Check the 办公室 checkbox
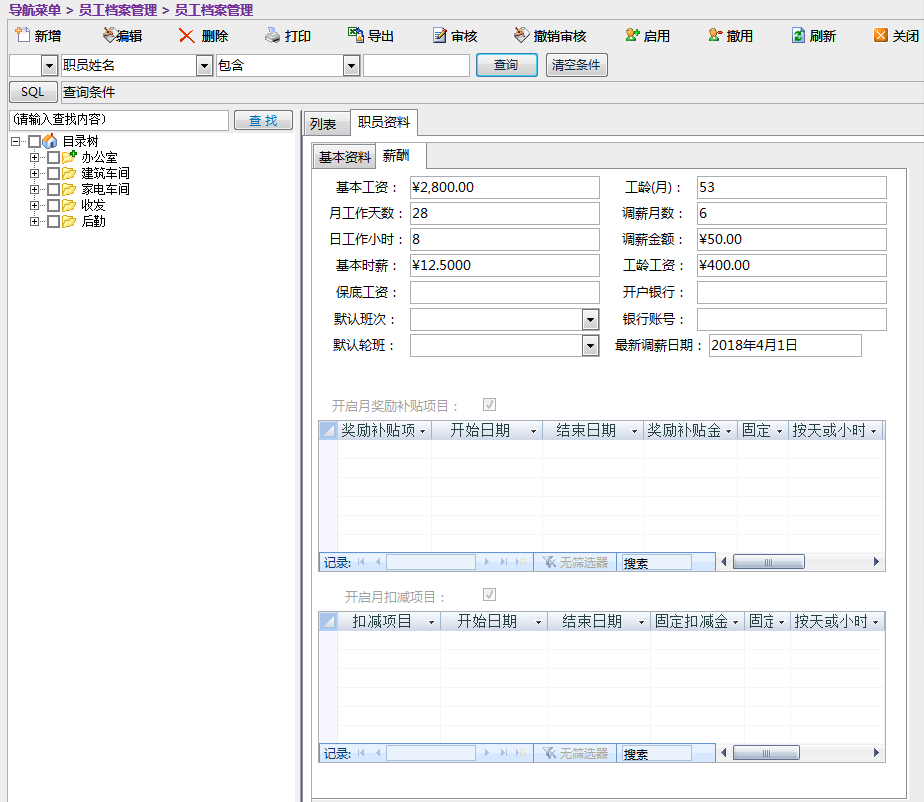This screenshot has width=924, height=802. [x=53, y=157]
